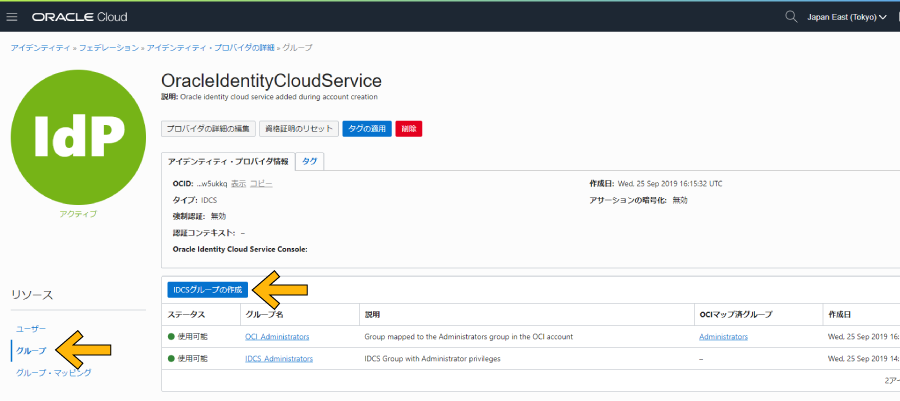Click the リソース section heading
The width and height of the screenshot is (900, 401).
(32, 295)
